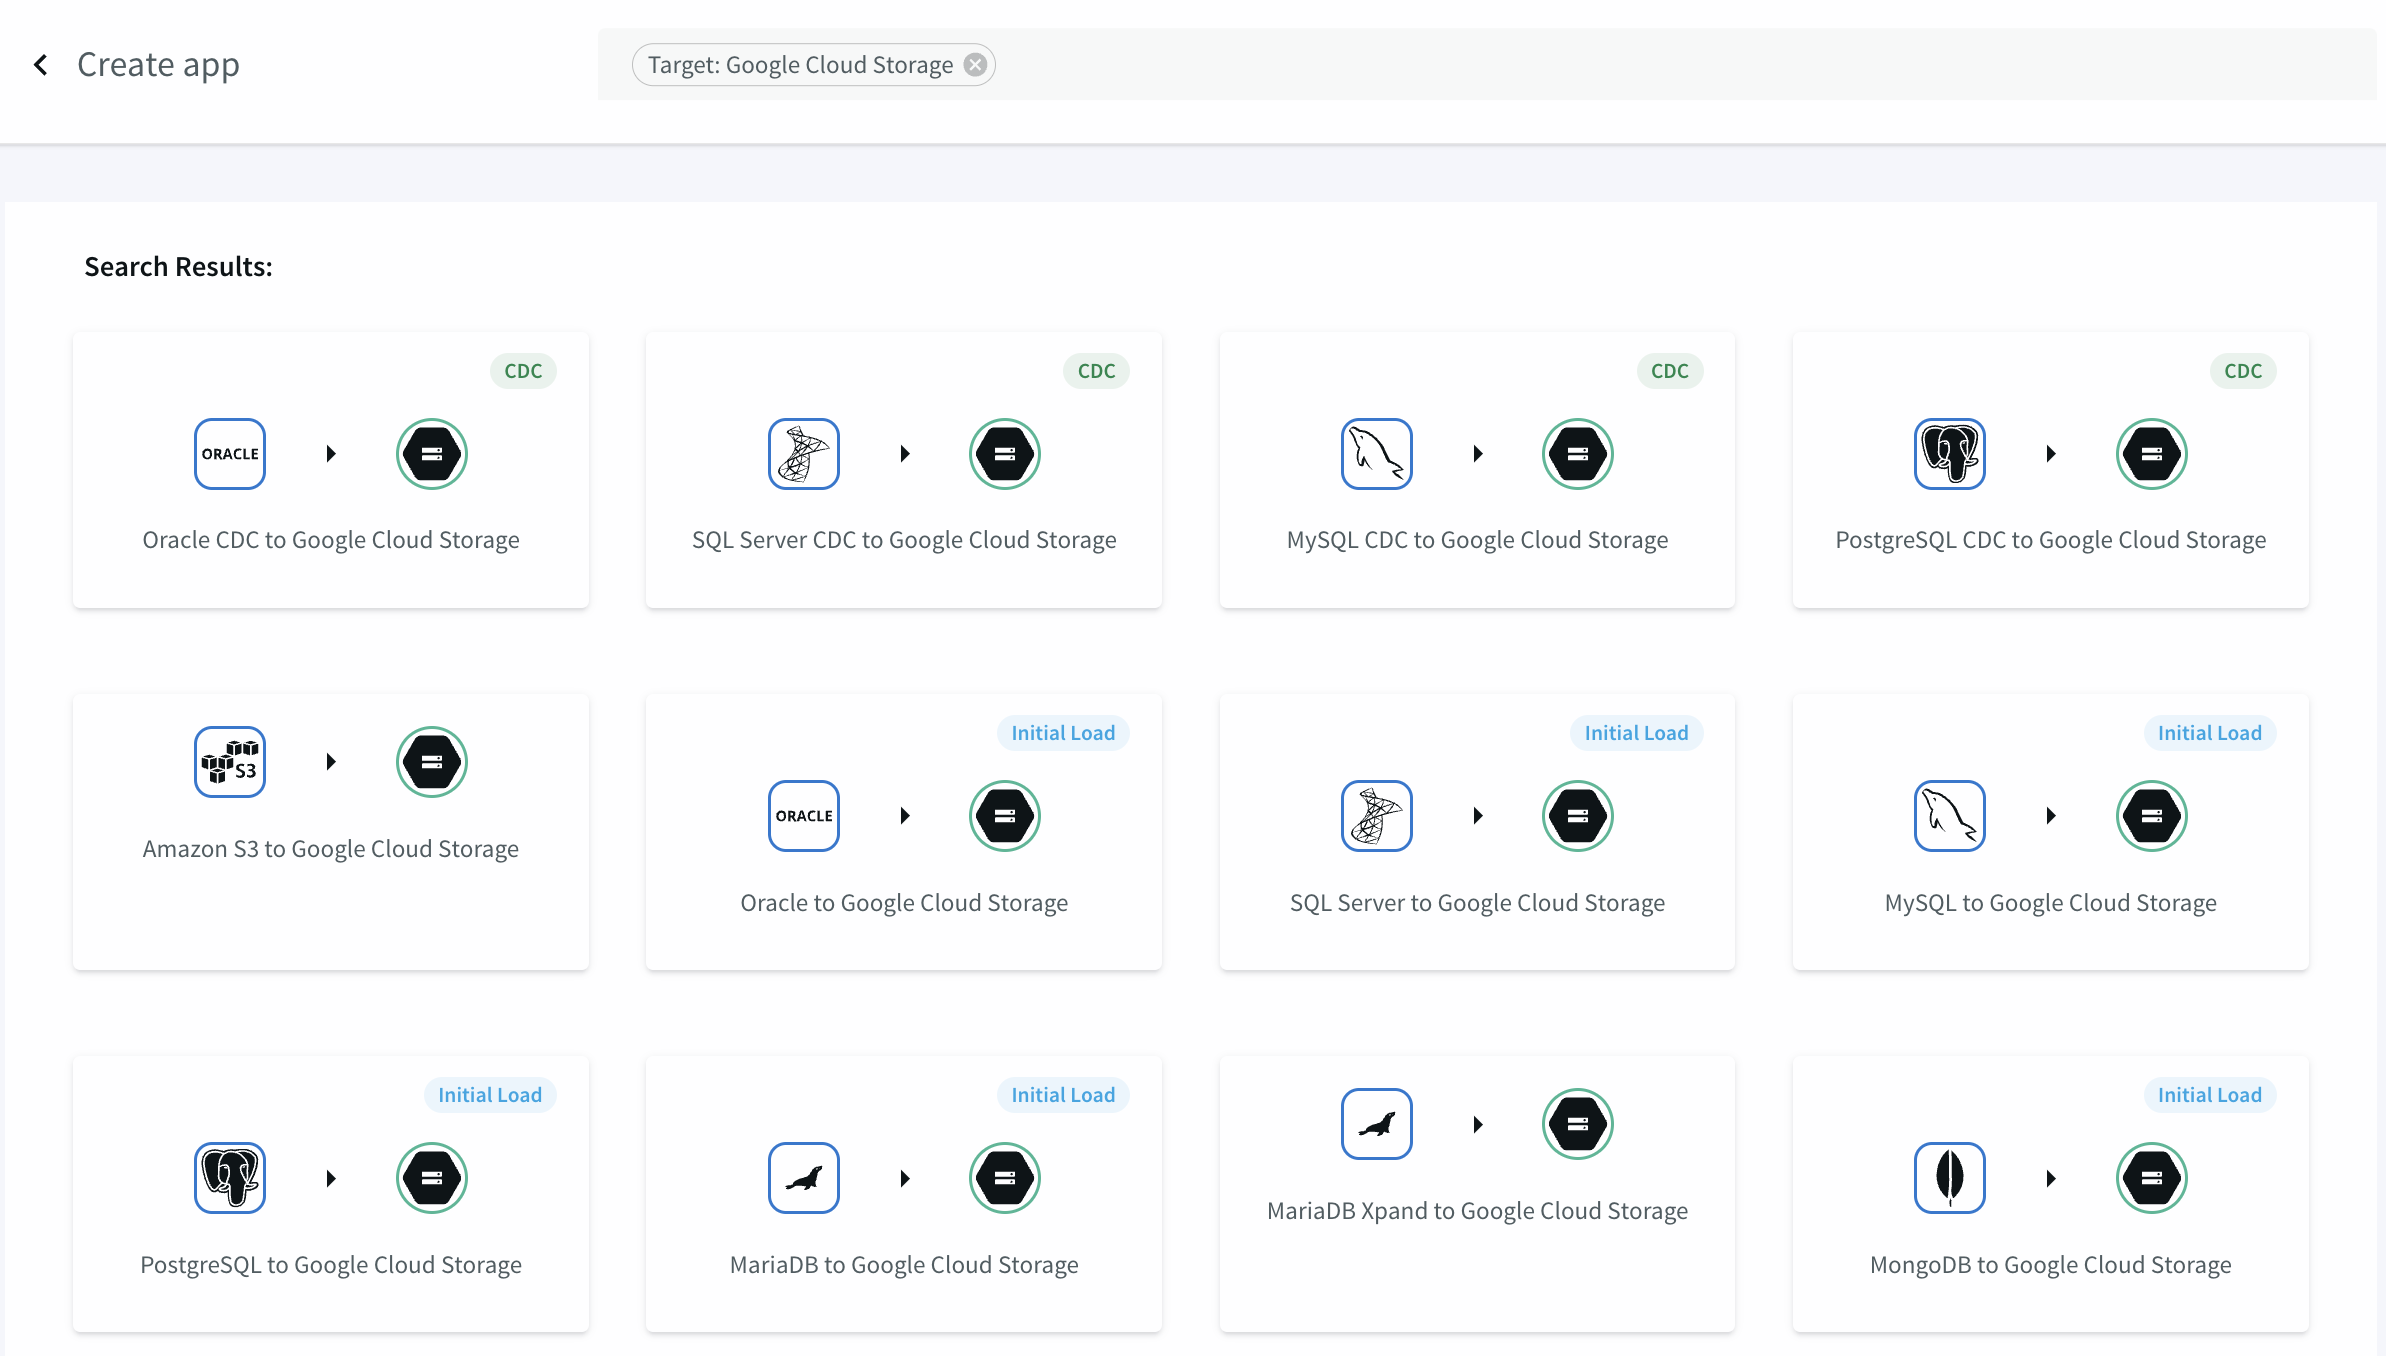The width and height of the screenshot is (2386, 1356).
Task: Click Google Cloud Storage target icon in Oracle CDC card
Action: tap(432, 454)
